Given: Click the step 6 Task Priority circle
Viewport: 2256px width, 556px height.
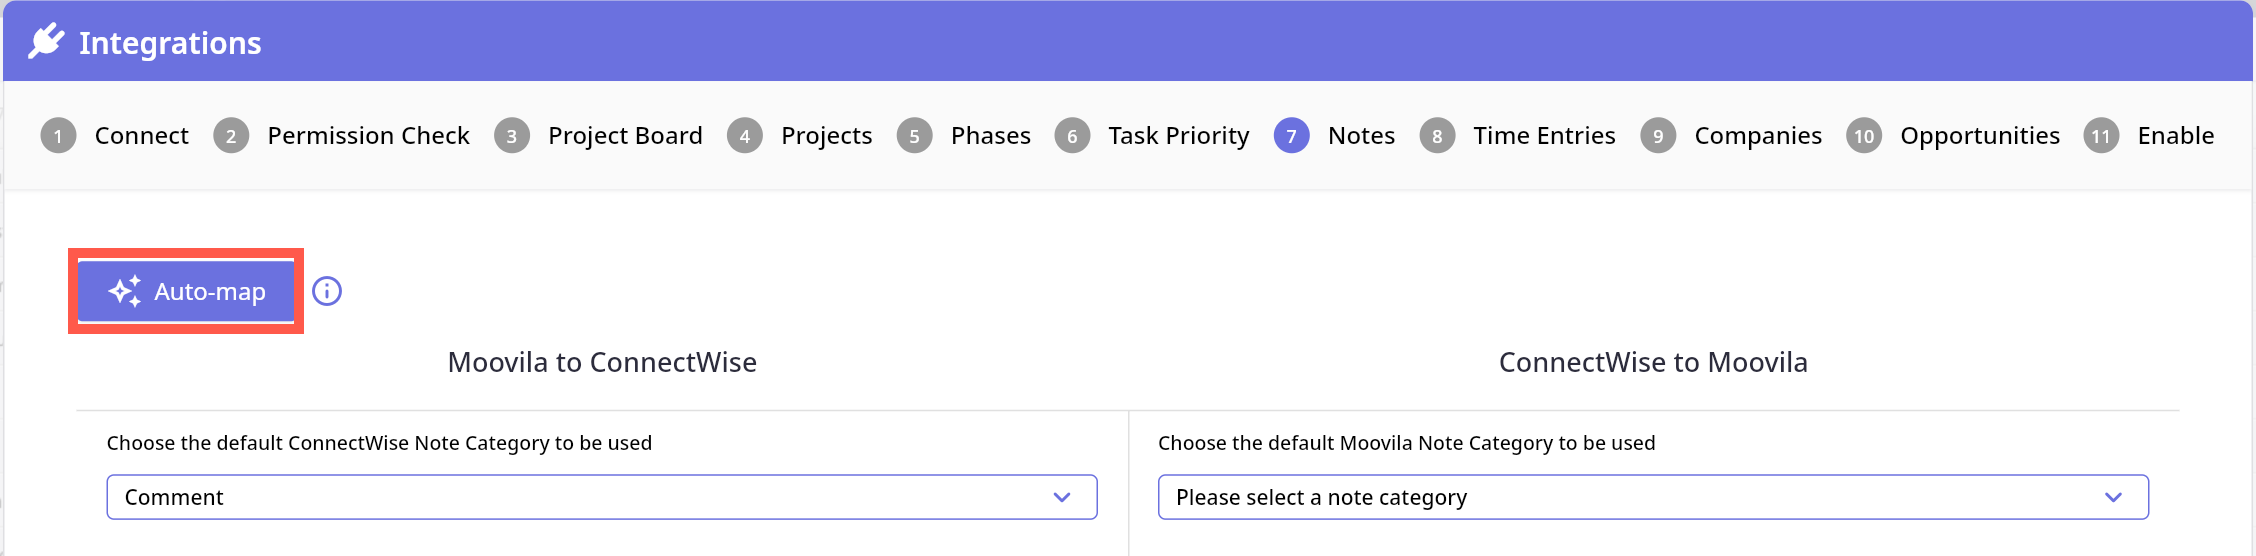Looking at the screenshot, I should [1072, 136].
